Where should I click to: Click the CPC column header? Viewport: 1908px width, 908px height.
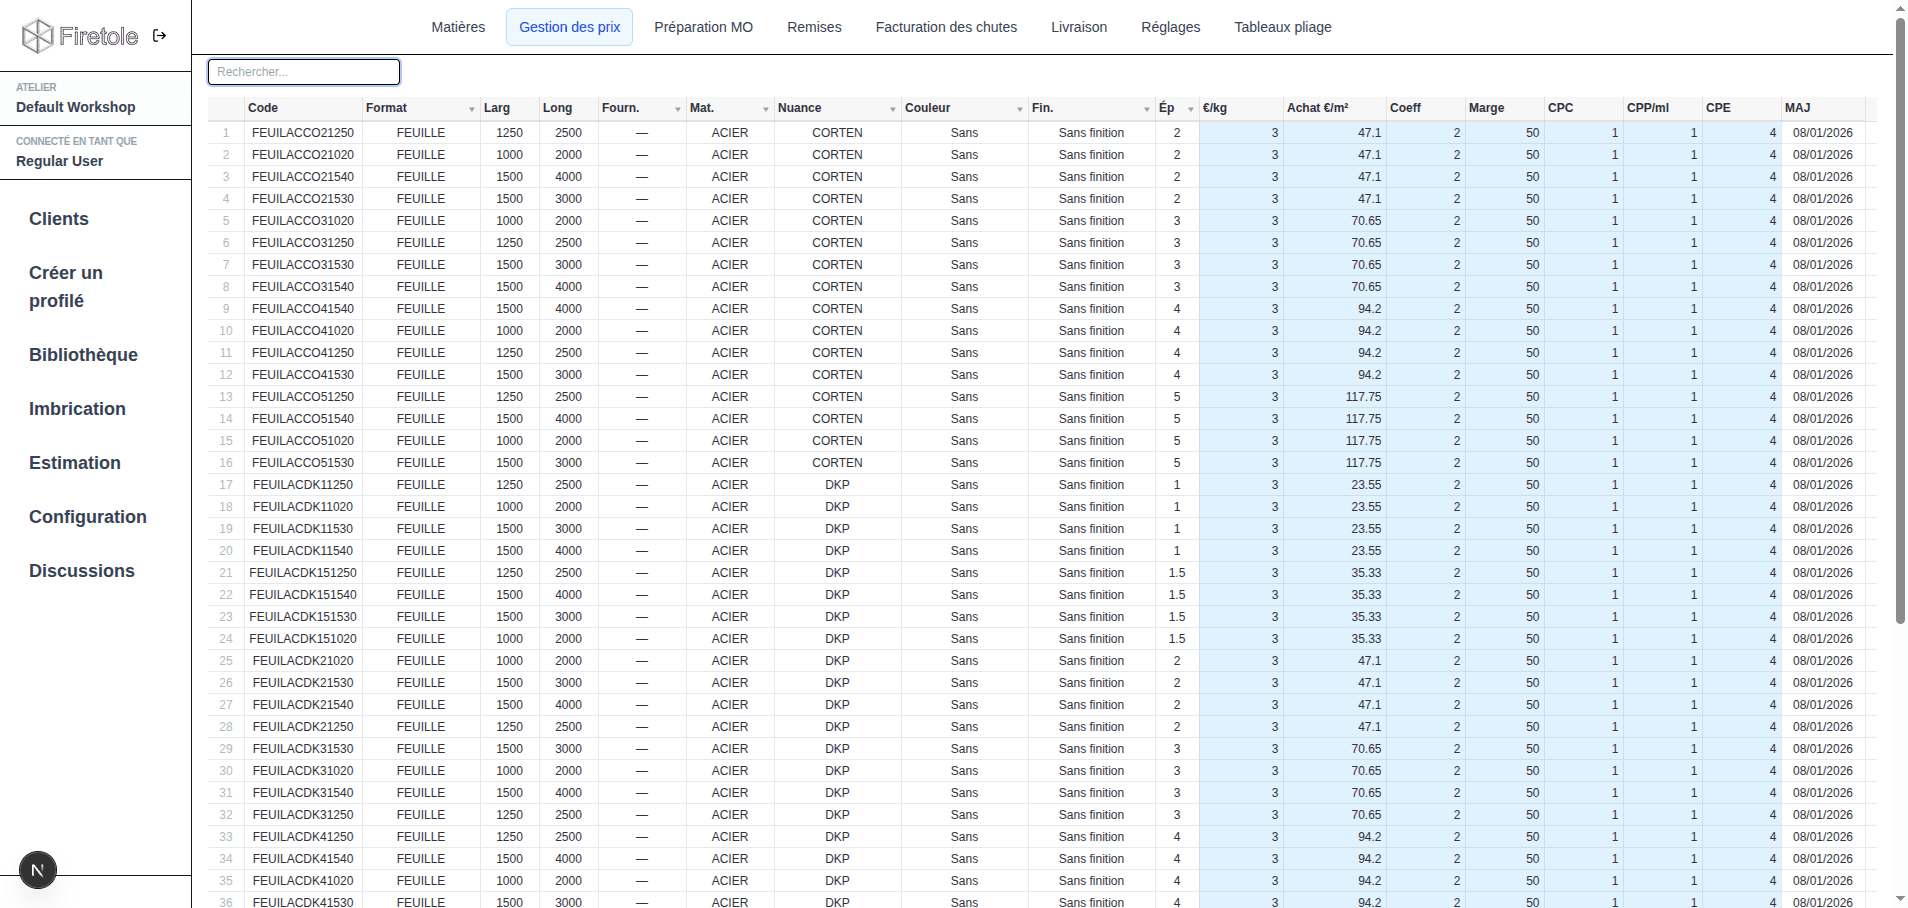tap(1584, 108)
